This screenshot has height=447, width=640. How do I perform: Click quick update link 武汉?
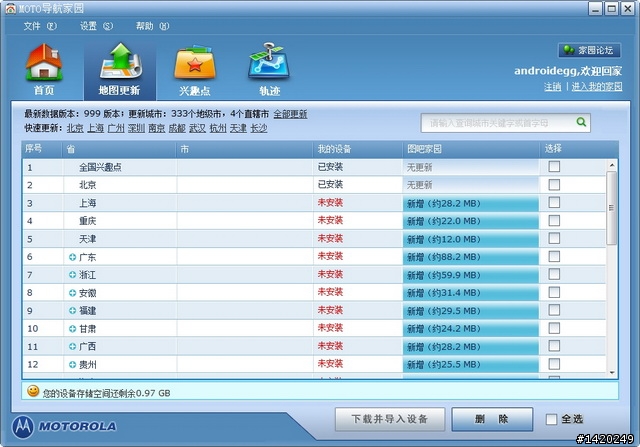click(198, 128)
